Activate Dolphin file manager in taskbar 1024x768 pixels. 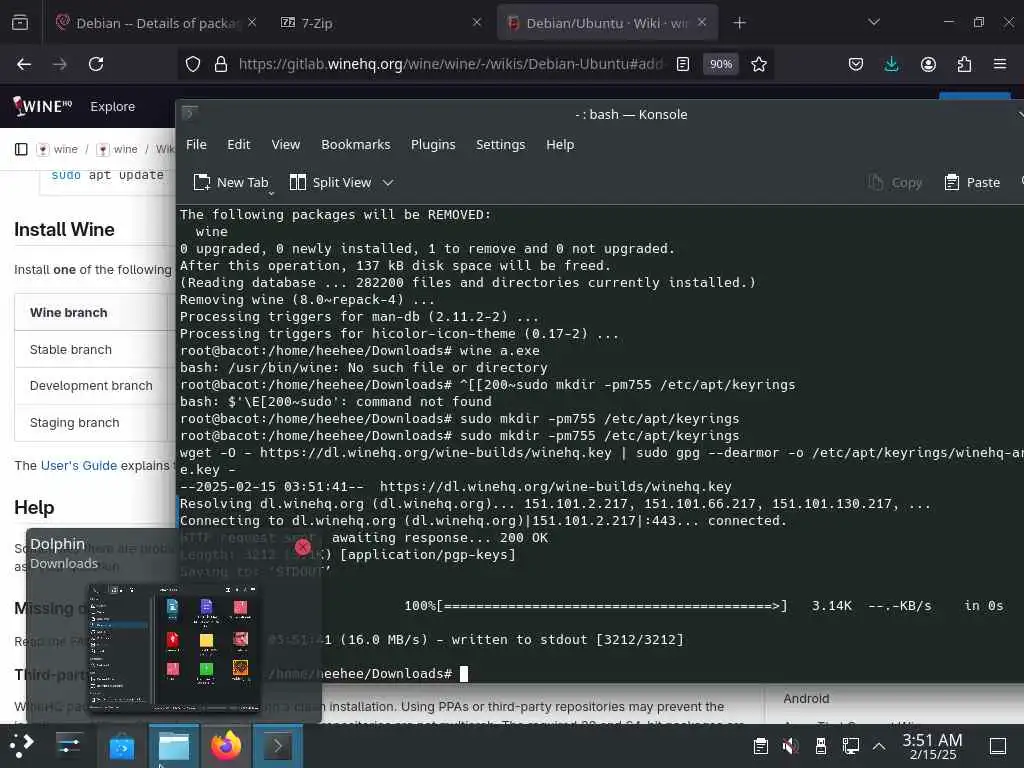[174, 746]
